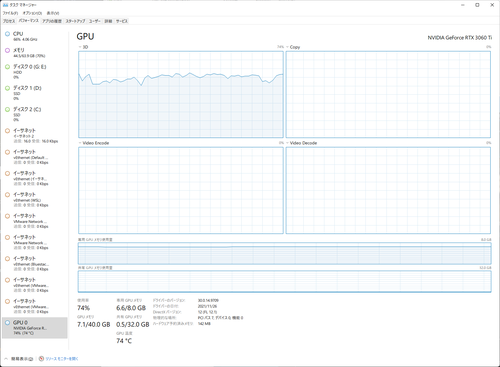Select CPU in the performance sidebar
Screen dimensions: 500x367
(x=34, y=36)
